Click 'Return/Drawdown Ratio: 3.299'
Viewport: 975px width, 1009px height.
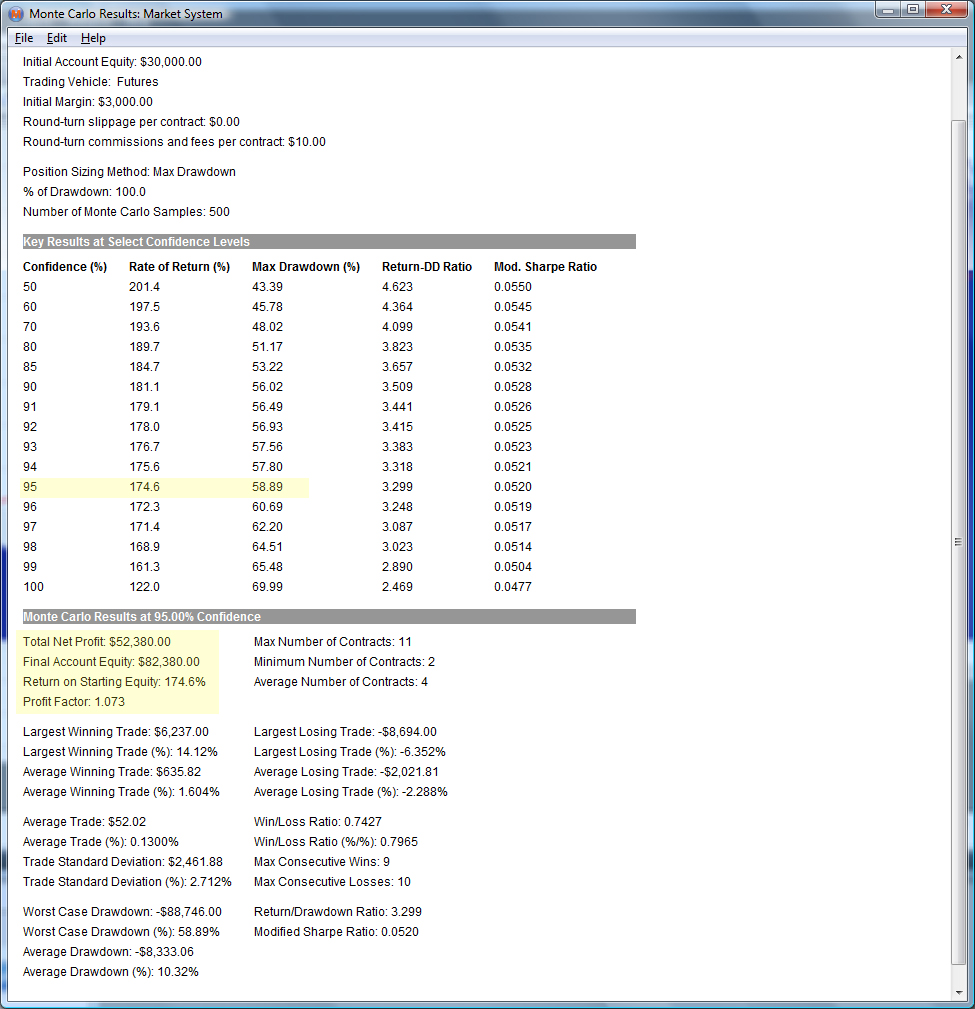[338, 912]
